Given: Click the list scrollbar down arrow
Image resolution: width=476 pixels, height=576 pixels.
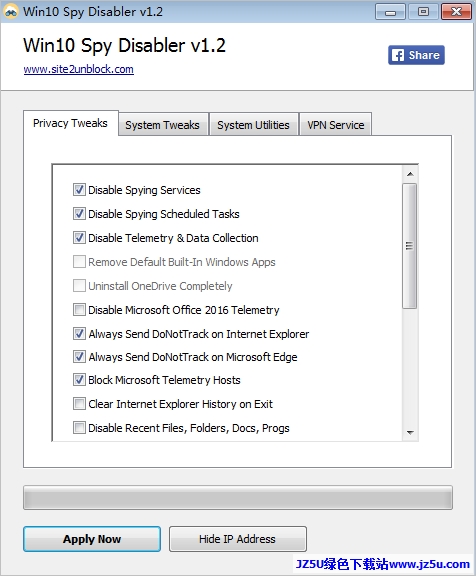Looking at the screenshot, I should click(x=410, y=433).
